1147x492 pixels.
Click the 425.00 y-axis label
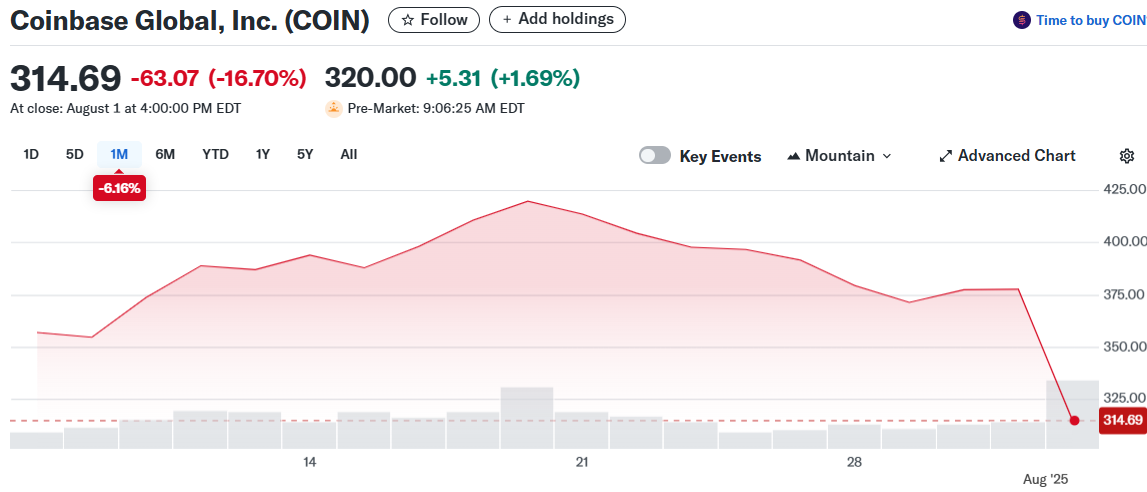click(1124, 189)
